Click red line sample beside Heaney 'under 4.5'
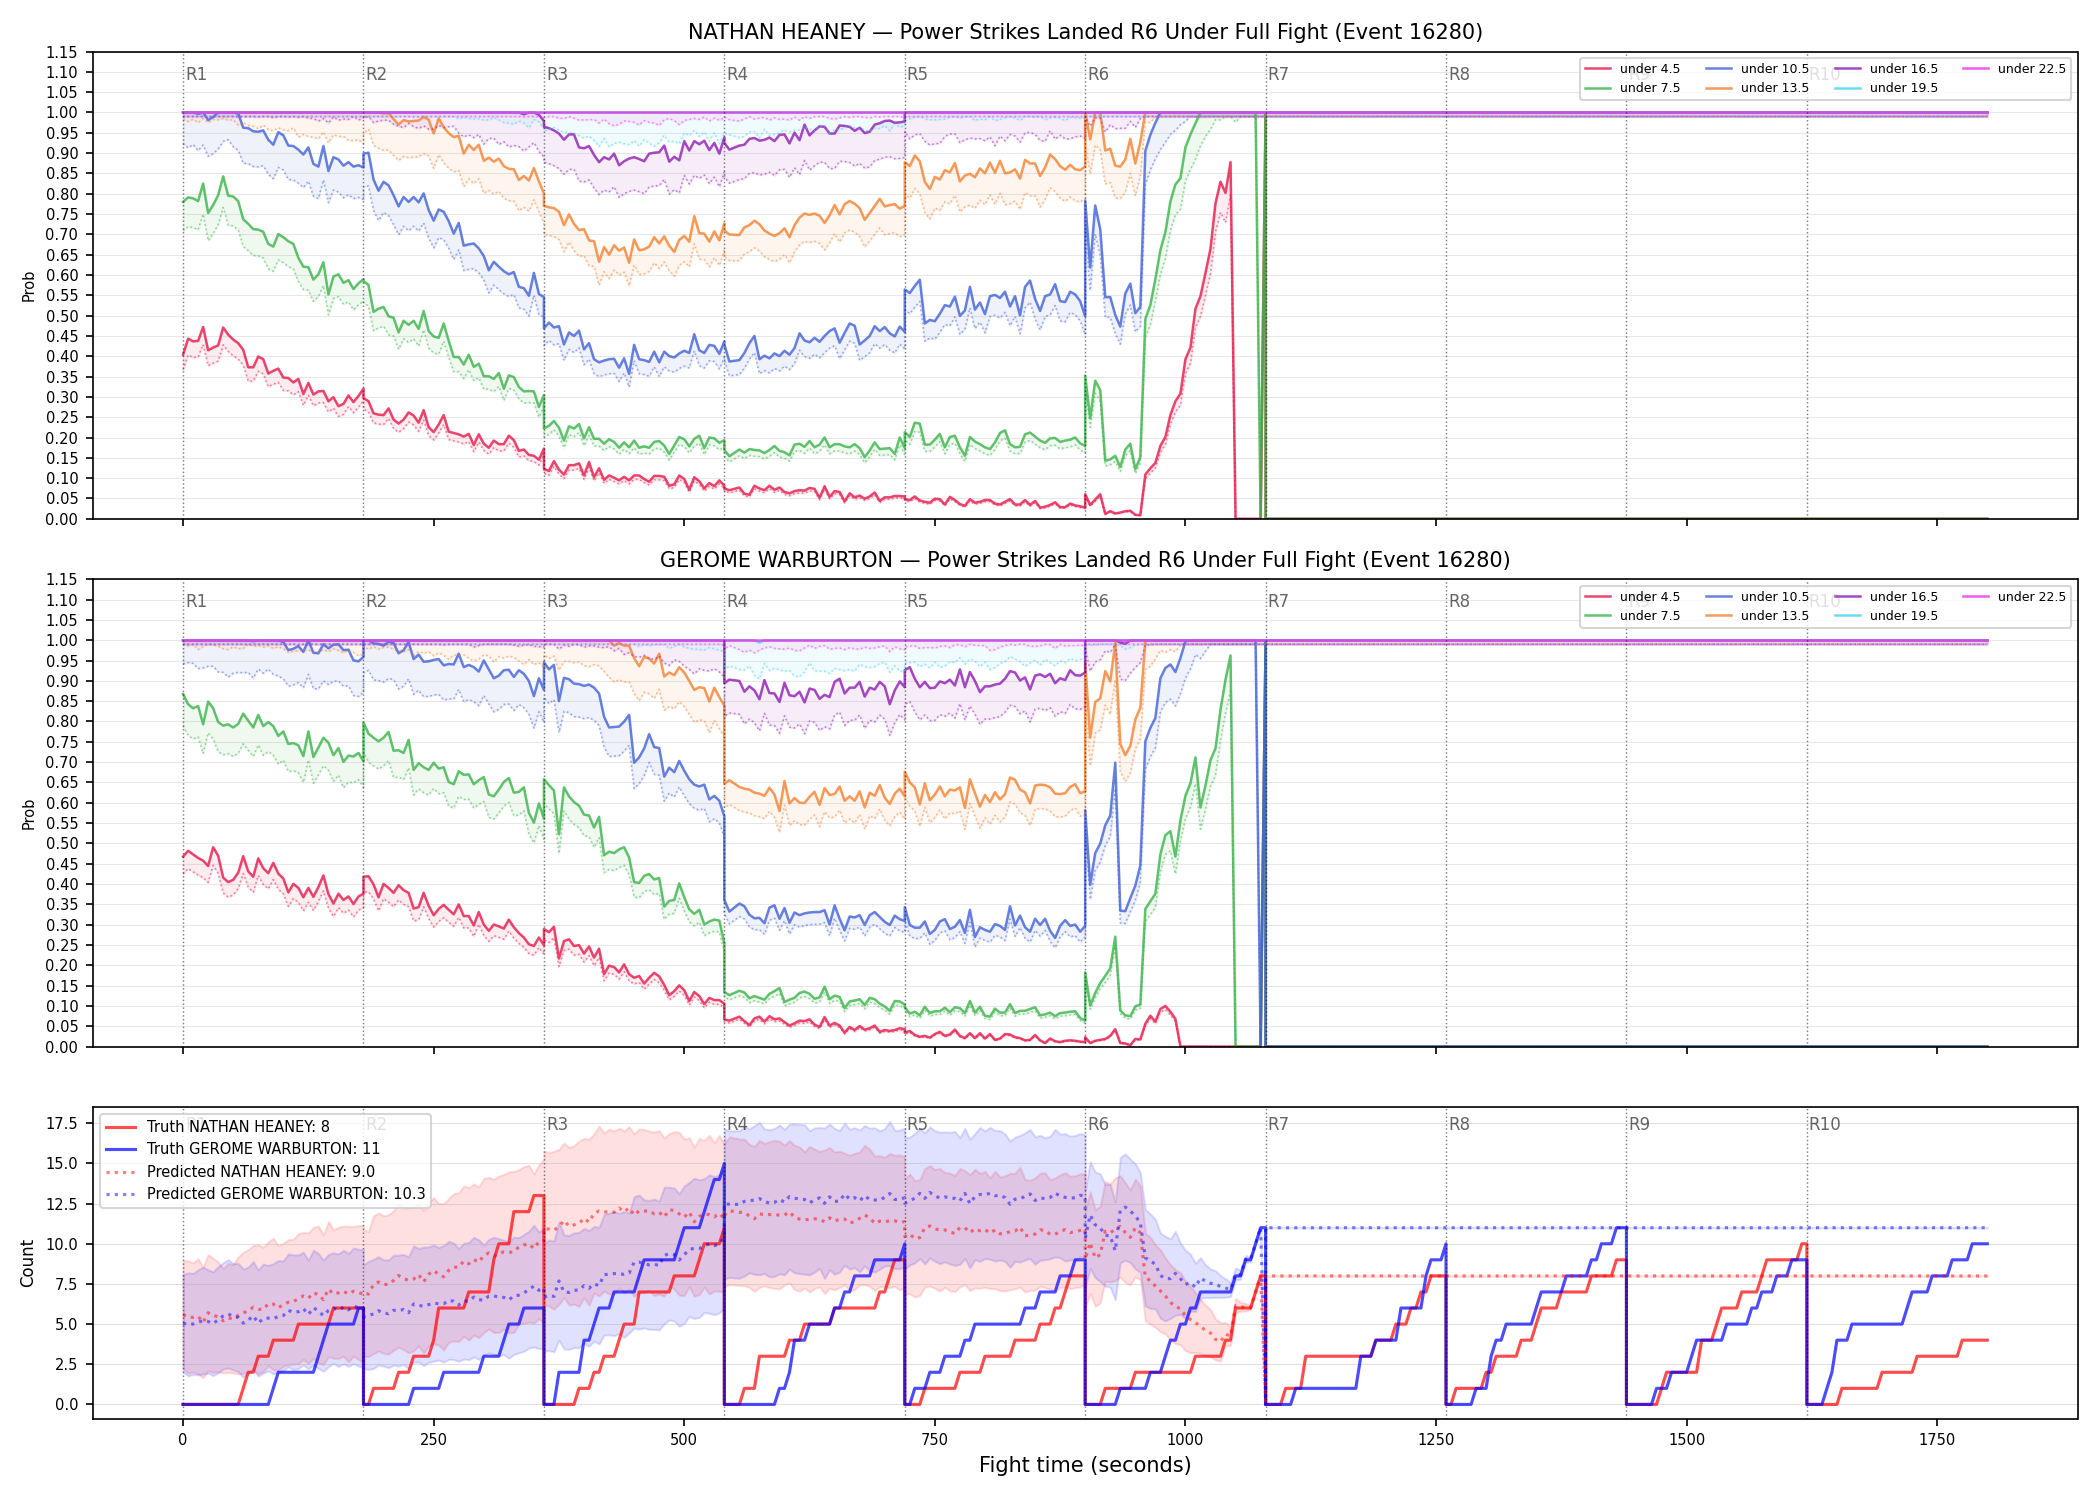This screenshot has height=1500, width=2100. pos(1598,69)
